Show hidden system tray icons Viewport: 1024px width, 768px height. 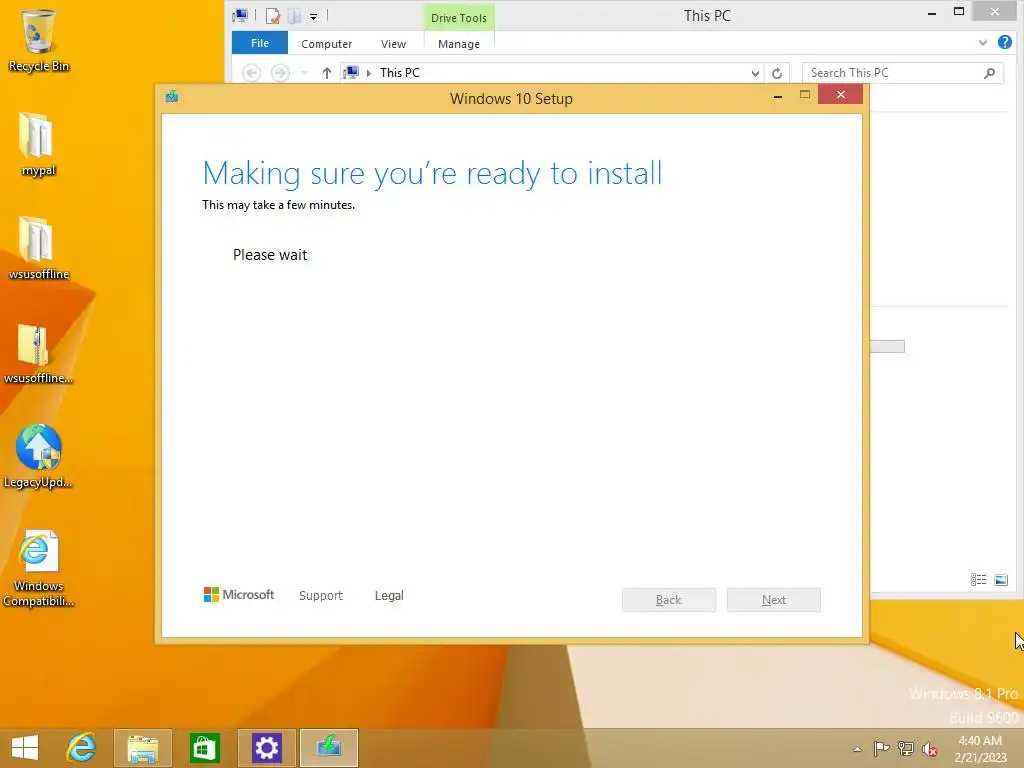click(857, 749)
